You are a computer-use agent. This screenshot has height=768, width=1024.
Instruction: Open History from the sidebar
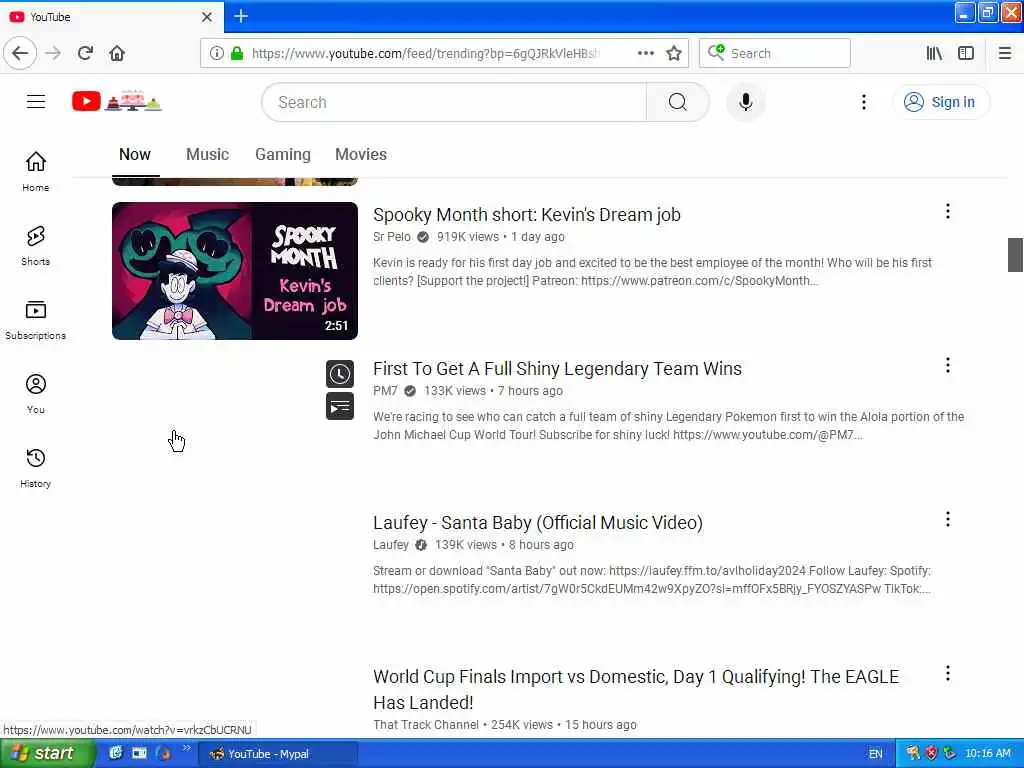[x=36, y=468]
